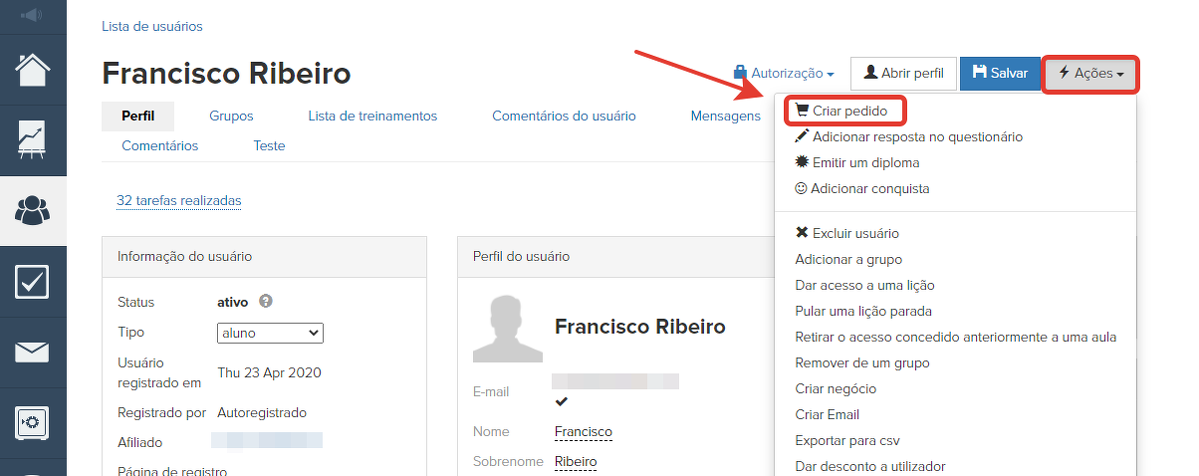1199x476 pixels.
Task: Click the Abrir perfil button
Action: point(903,73)
